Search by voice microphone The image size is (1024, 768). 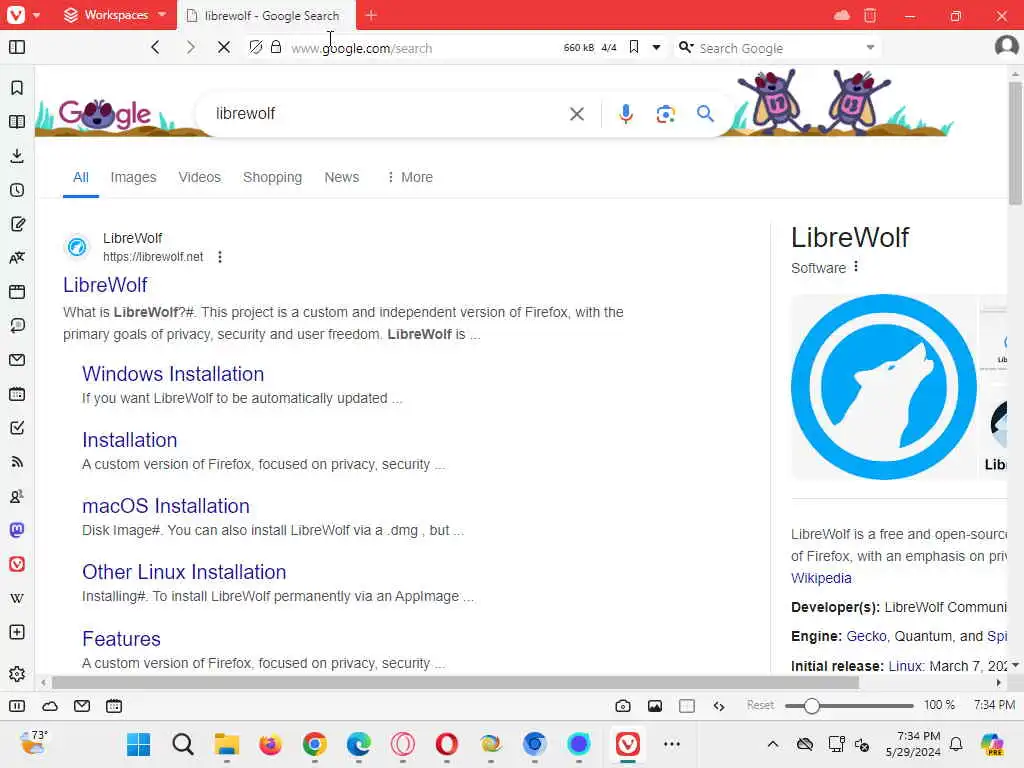[x=626, y=114]
